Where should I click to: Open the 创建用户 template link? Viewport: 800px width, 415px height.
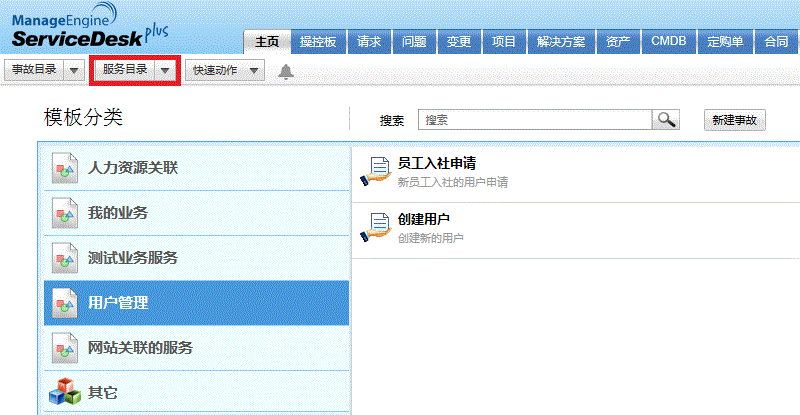[423, 219]
